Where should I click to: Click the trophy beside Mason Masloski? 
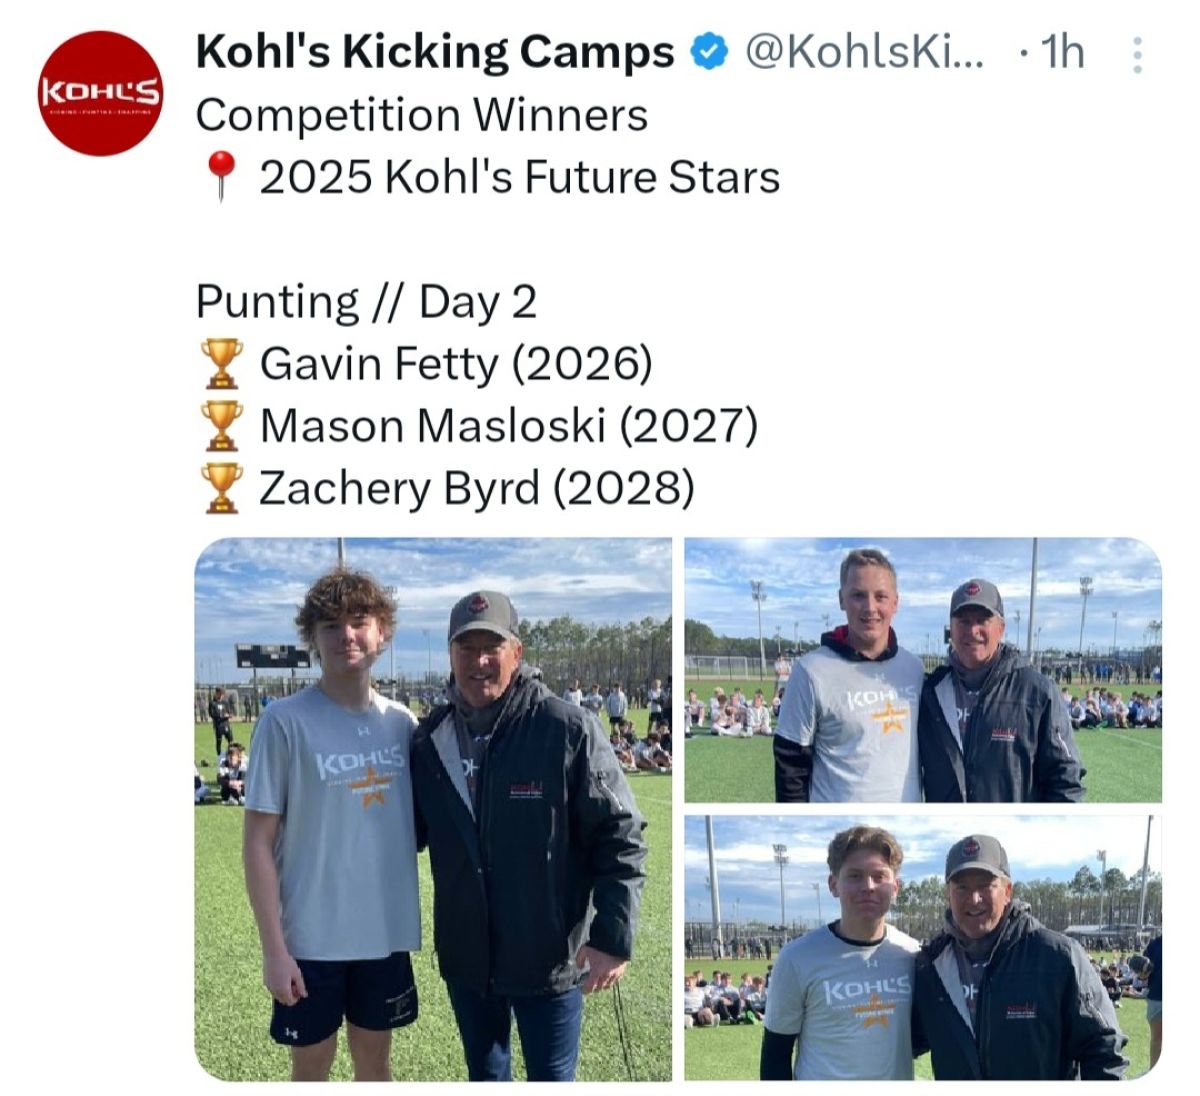(221, 426)
